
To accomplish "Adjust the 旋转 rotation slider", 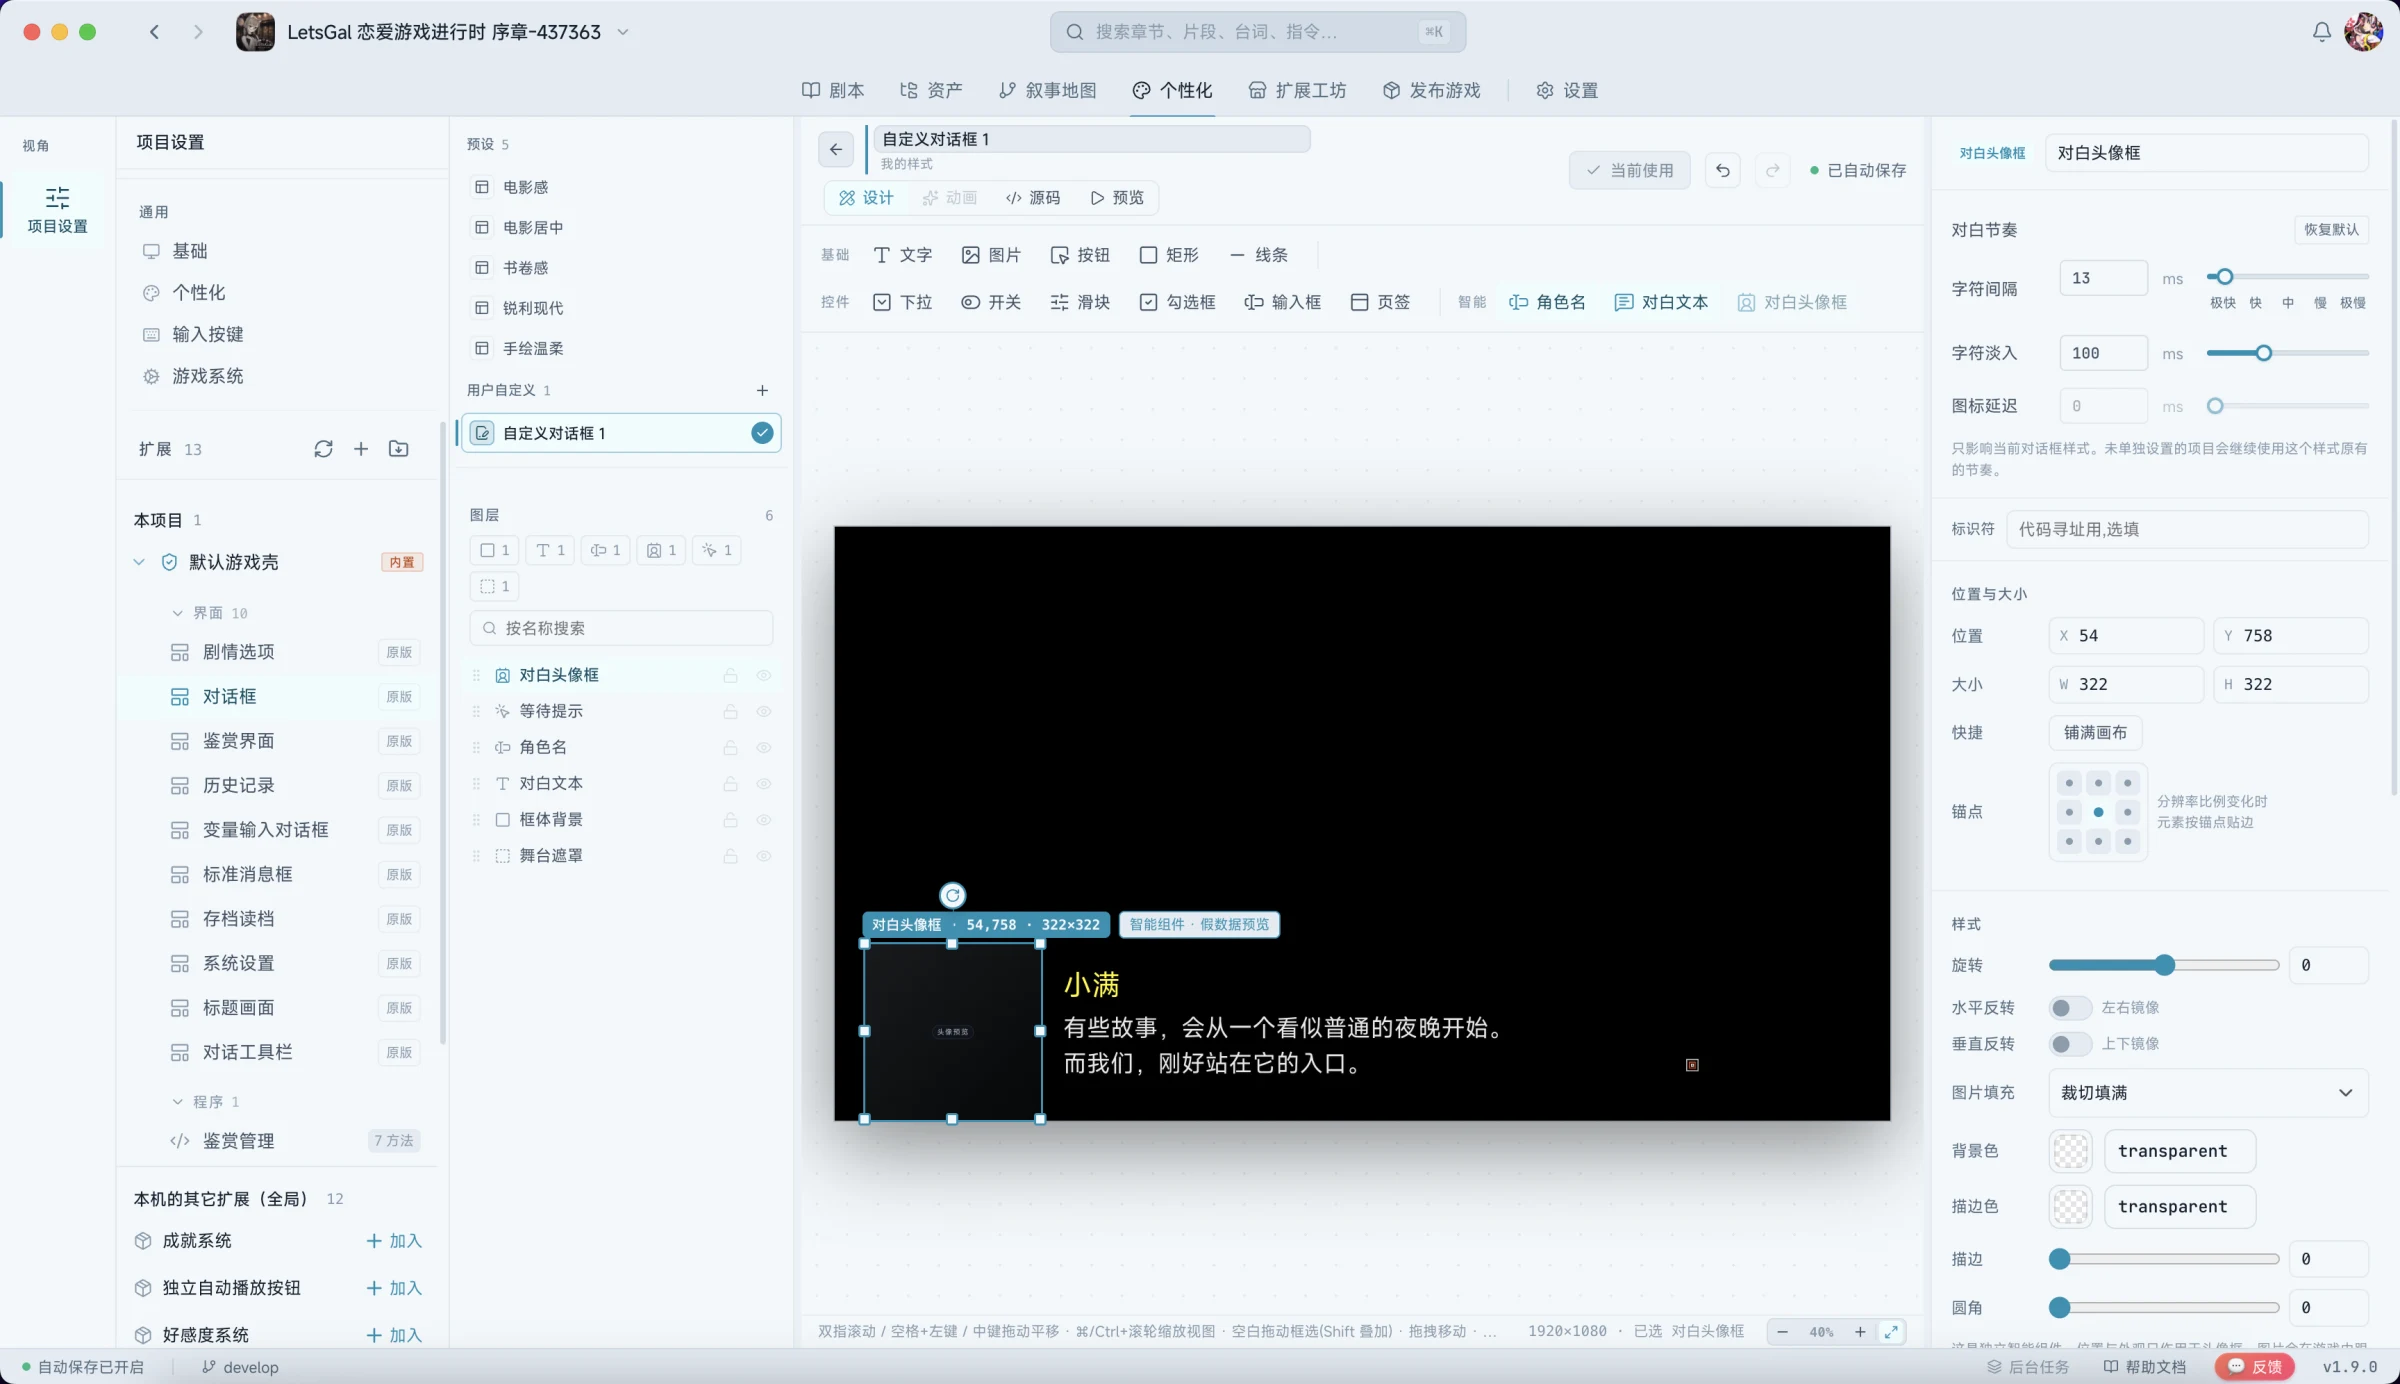I will point(2164,965).
